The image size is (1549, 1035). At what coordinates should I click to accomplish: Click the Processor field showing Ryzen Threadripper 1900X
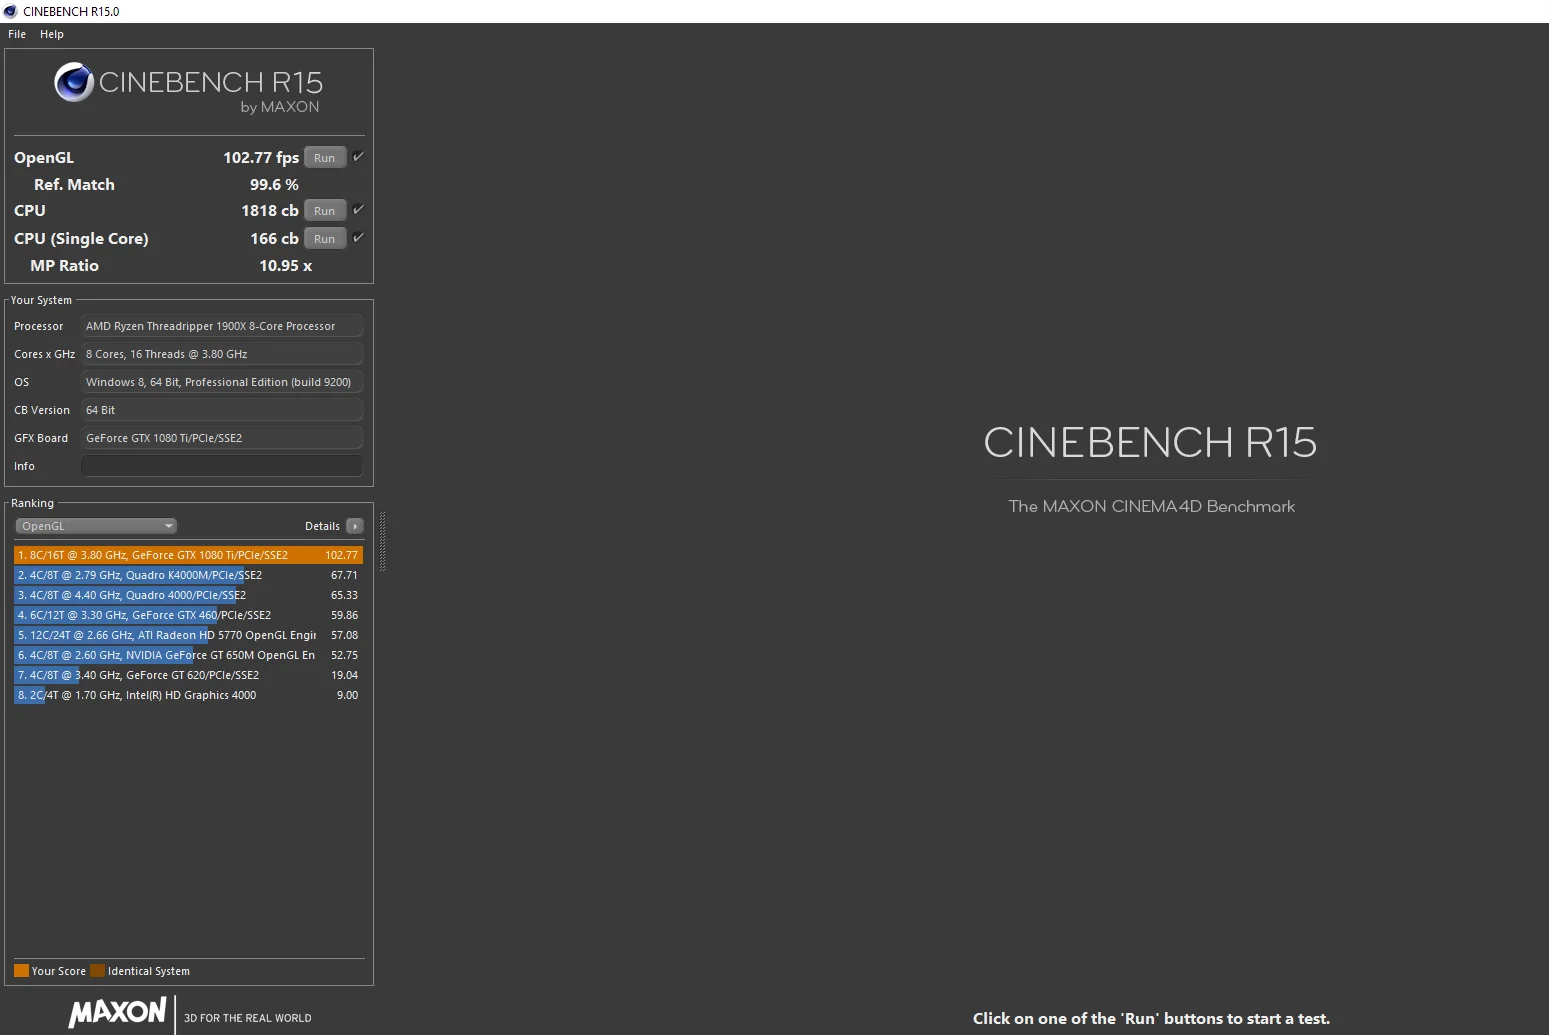222,326
